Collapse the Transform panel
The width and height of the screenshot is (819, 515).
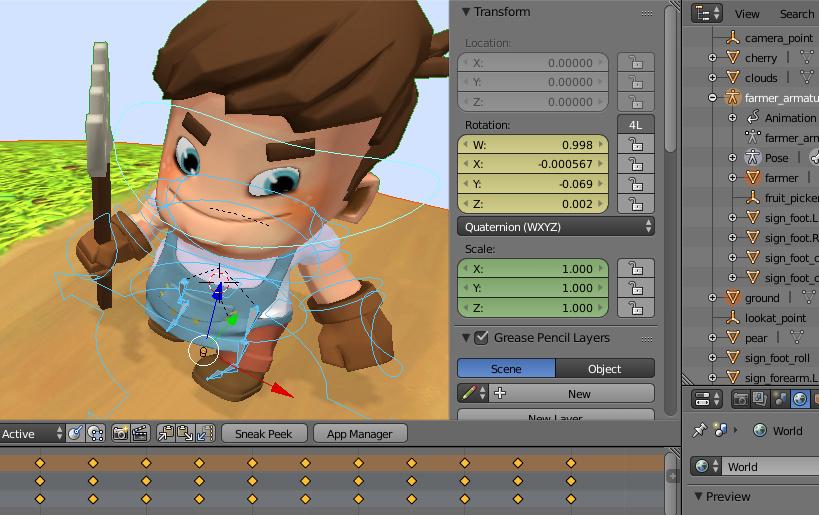pyautogui.click(x=465, y=12)
